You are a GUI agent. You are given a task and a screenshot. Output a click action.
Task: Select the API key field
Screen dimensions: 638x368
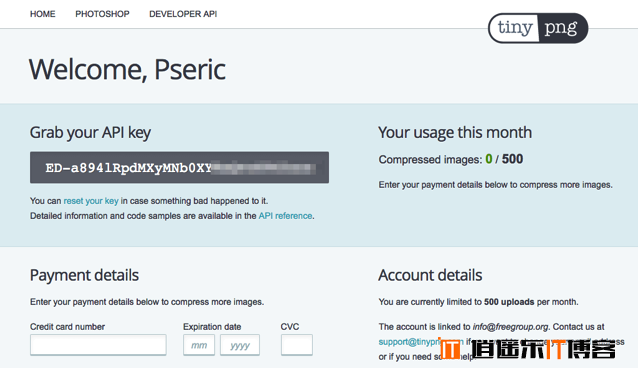pyautogui.click(x=179, y=167)
